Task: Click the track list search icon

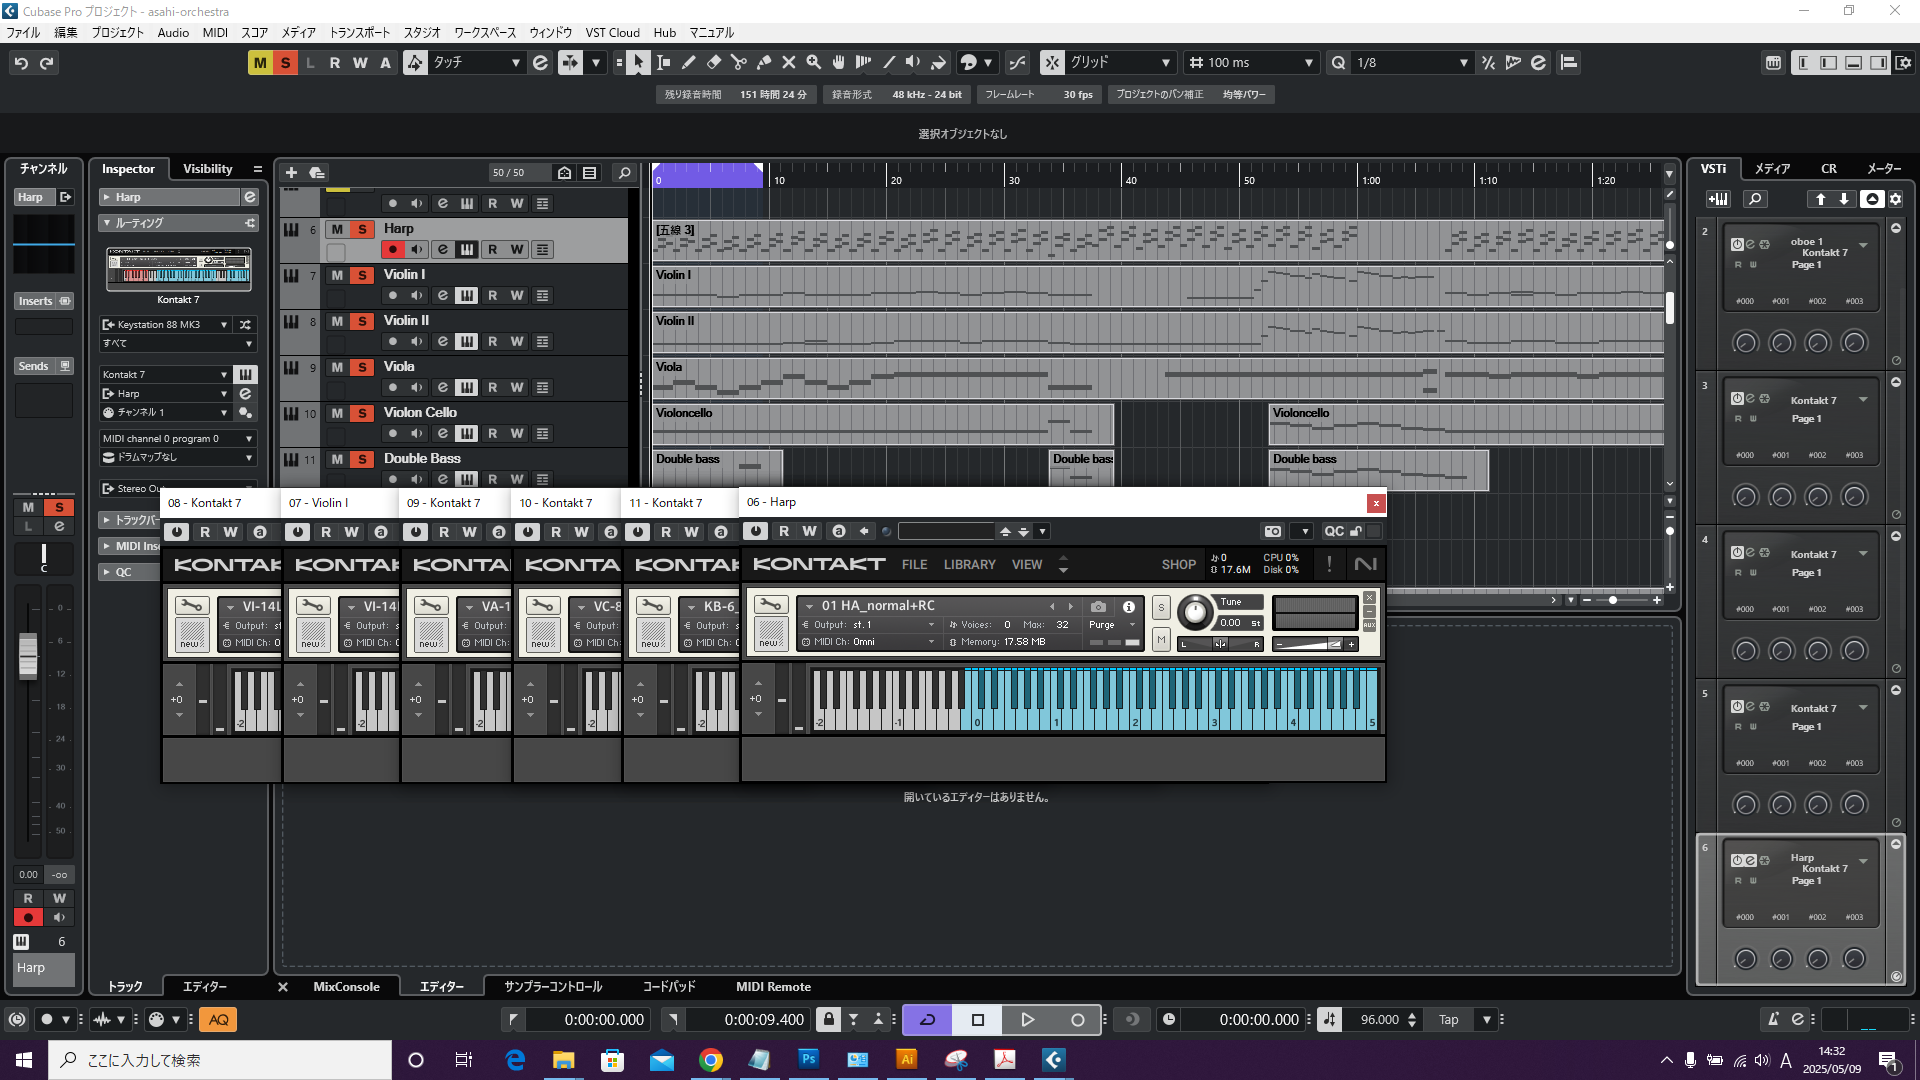Action: [625, 173]
